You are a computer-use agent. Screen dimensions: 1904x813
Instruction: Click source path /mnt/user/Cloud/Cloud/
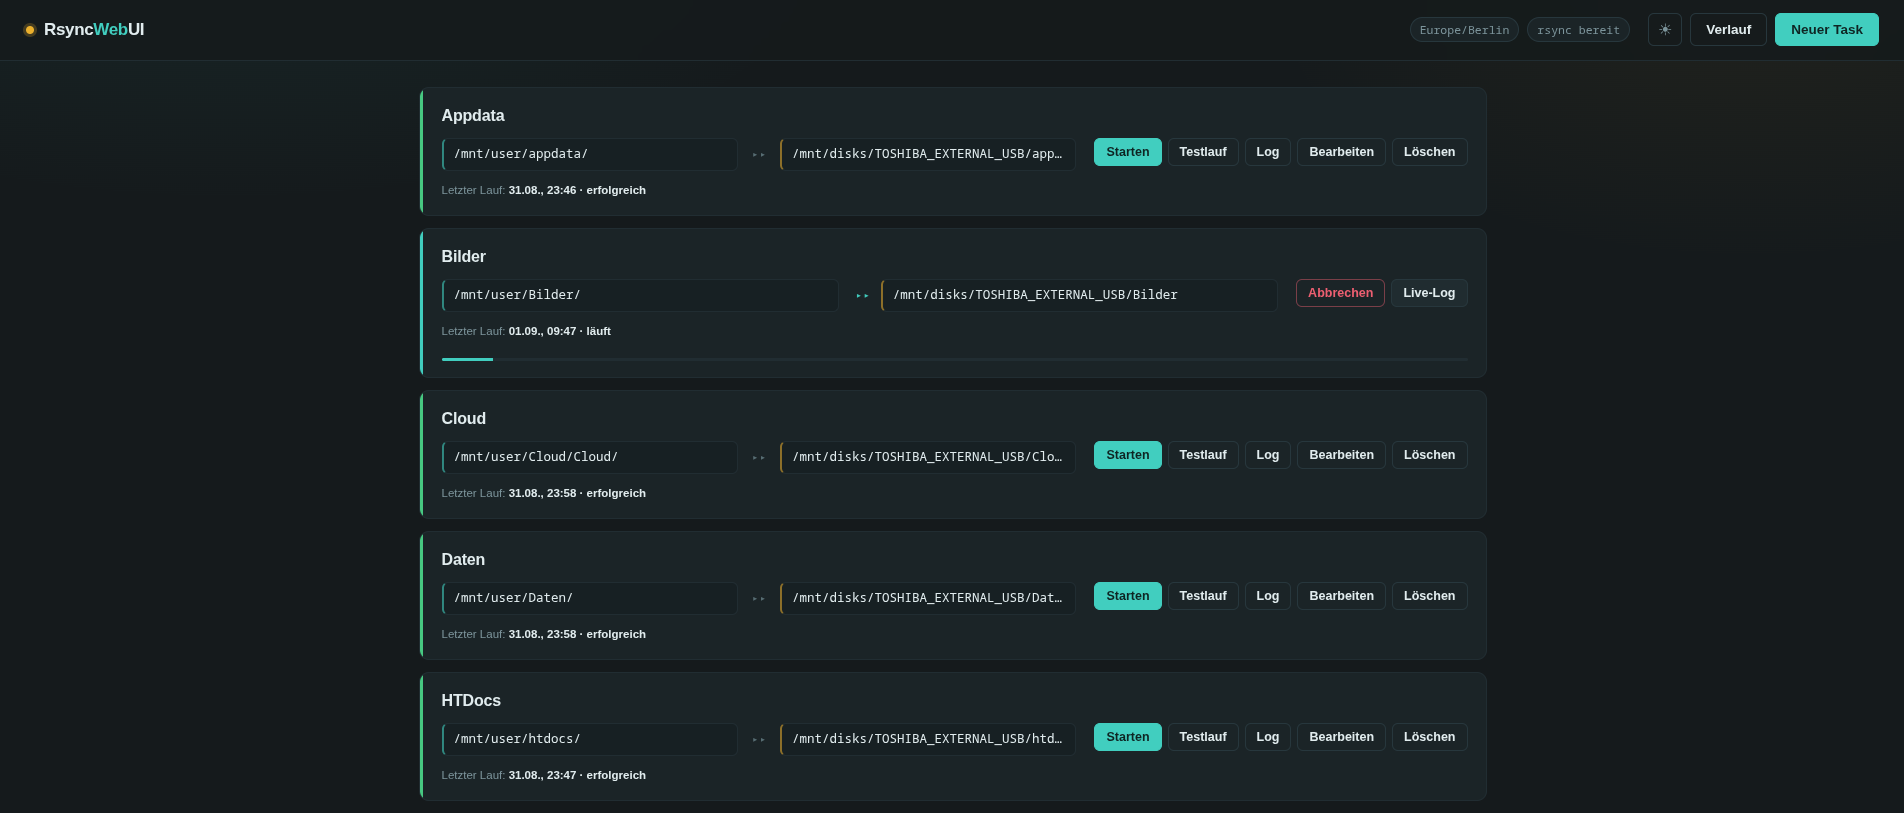pos(590,457)
